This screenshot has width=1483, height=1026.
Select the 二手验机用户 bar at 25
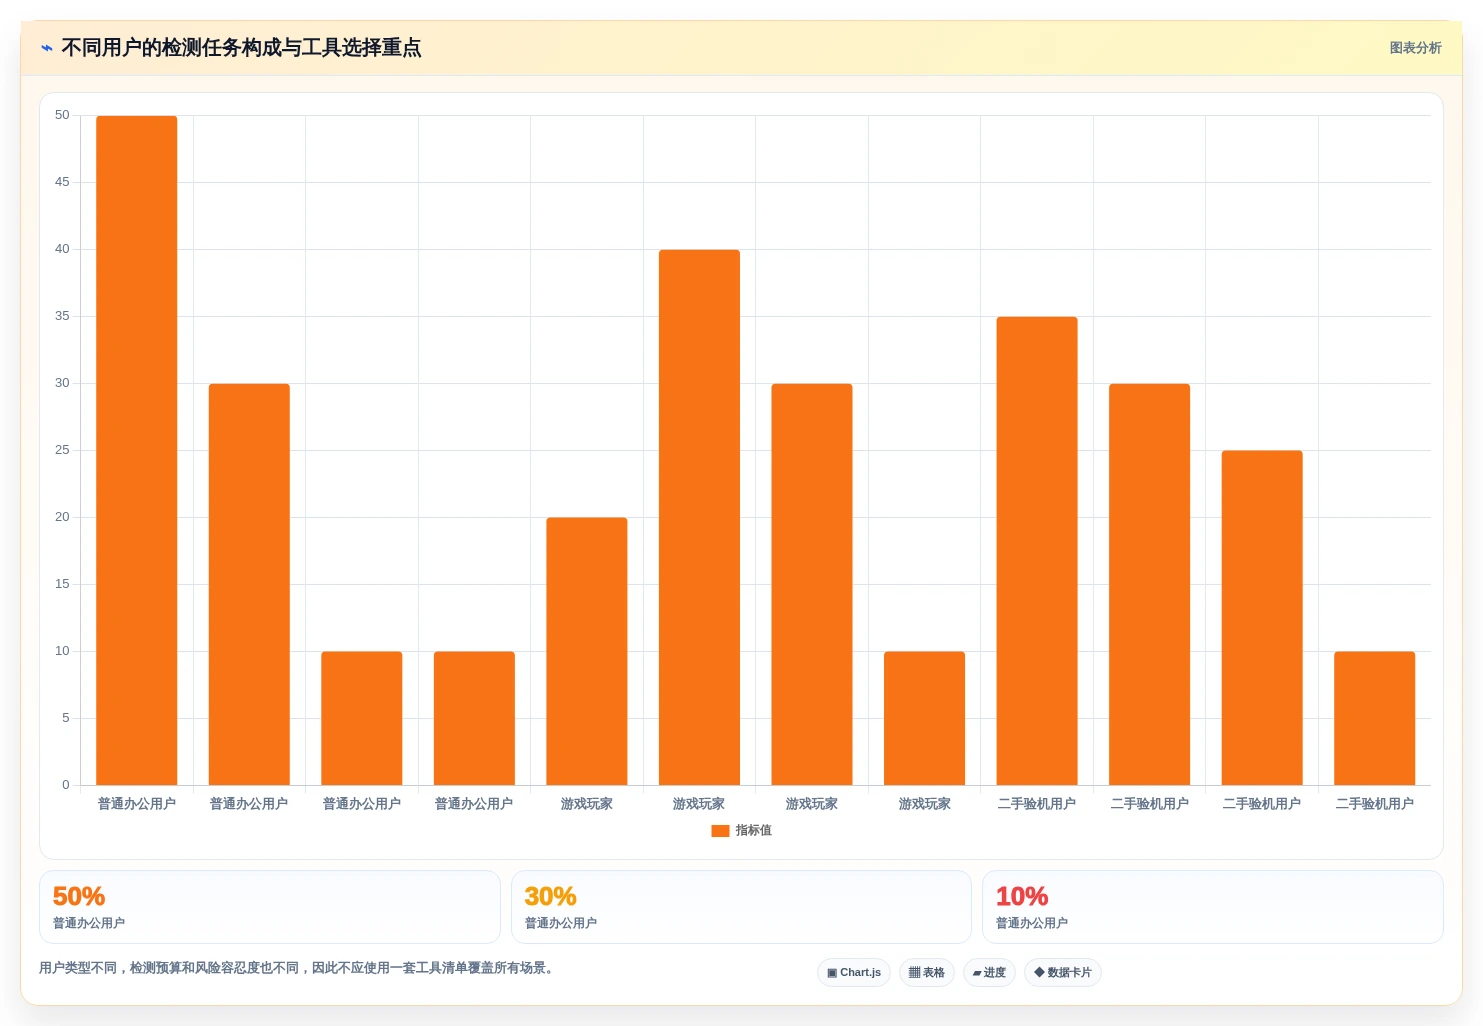(1262, 618)
